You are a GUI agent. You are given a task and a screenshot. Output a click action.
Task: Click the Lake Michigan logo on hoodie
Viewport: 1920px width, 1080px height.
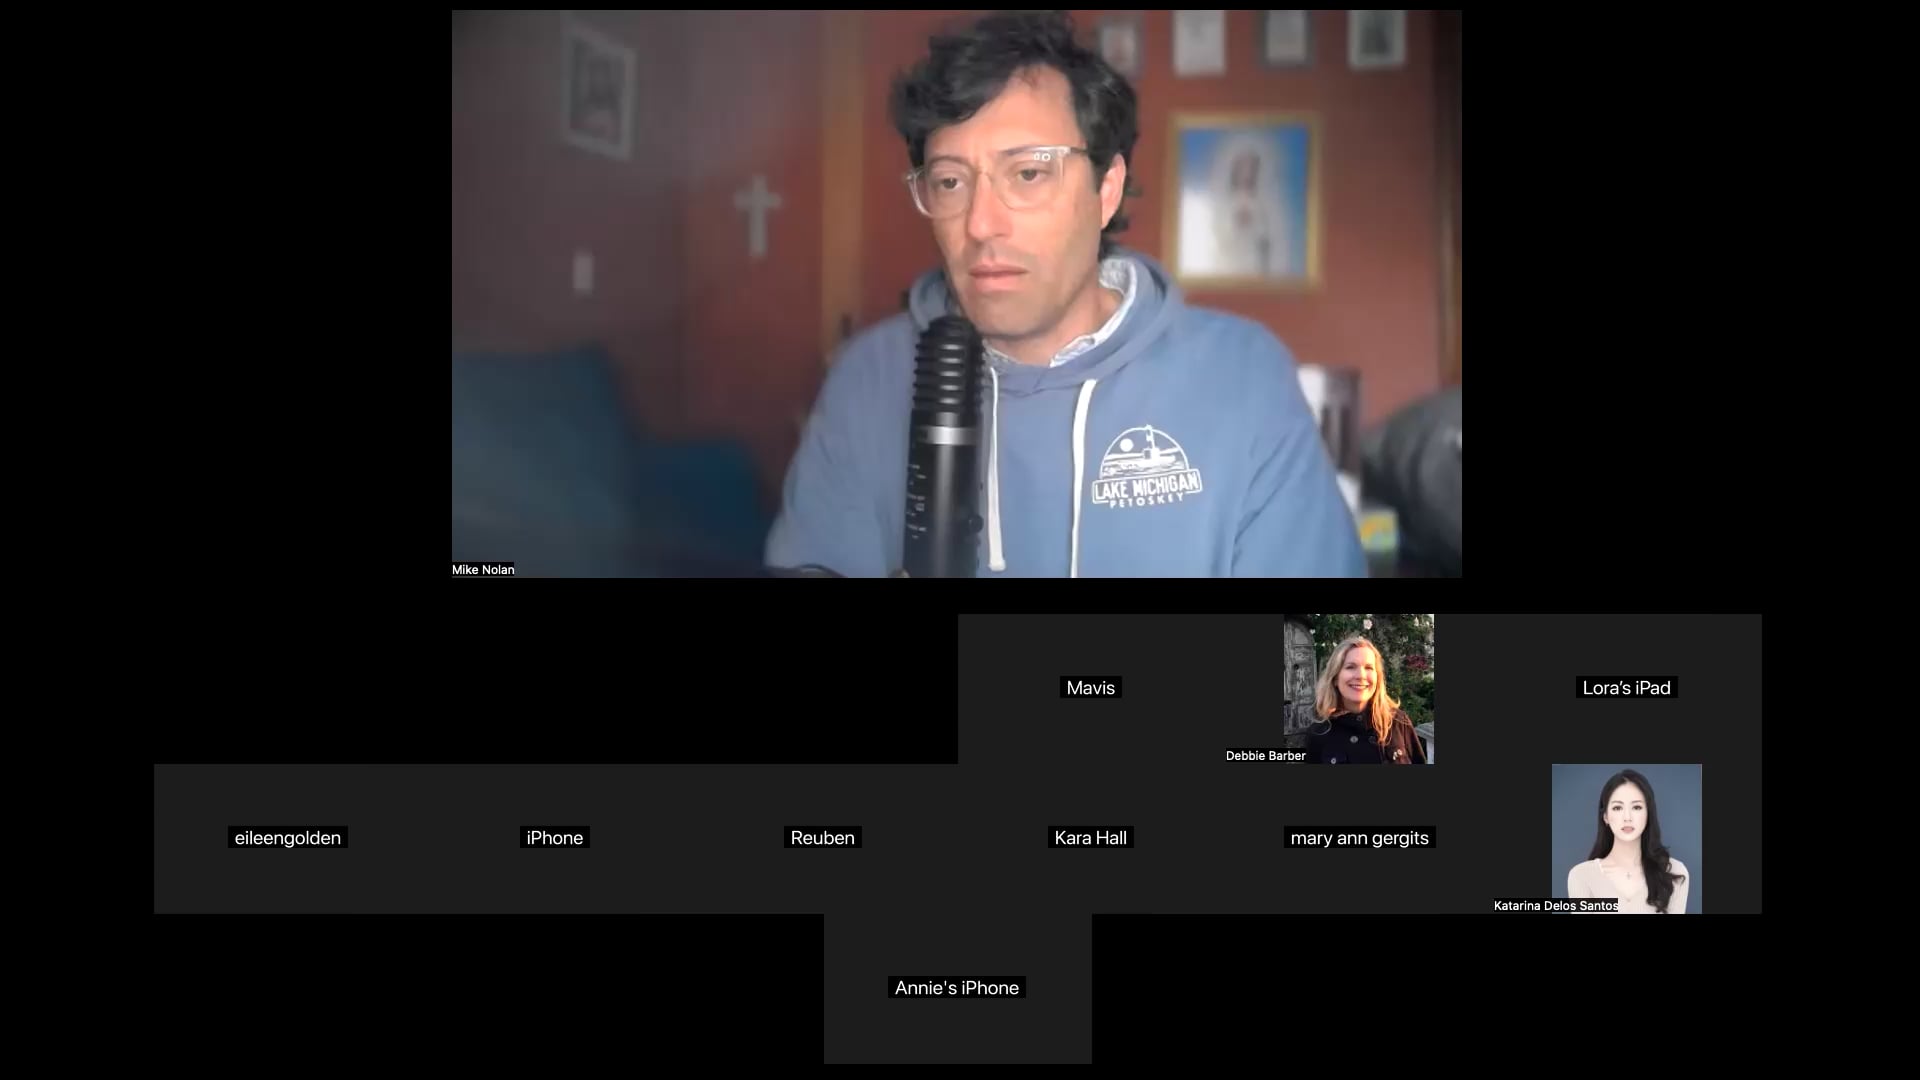click(x=1145, y=470)
